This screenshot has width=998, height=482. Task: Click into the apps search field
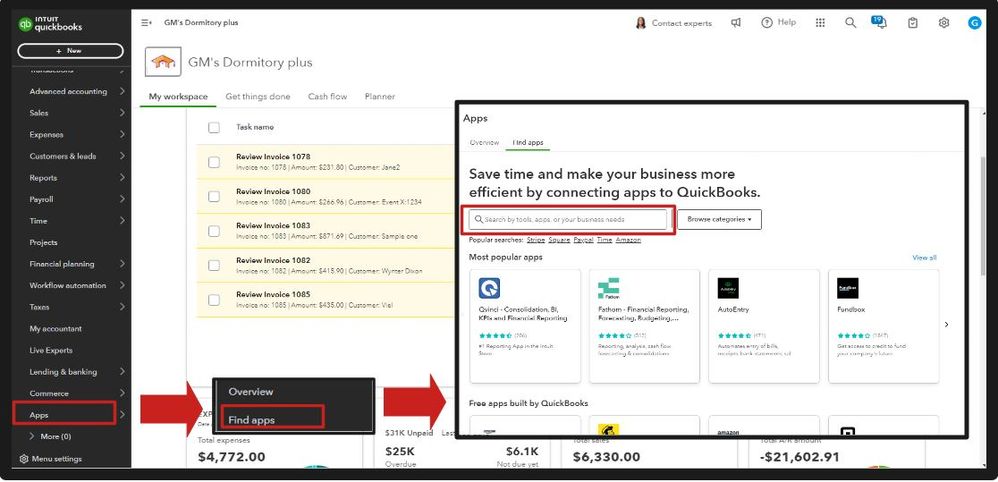[x=568, y=219]
